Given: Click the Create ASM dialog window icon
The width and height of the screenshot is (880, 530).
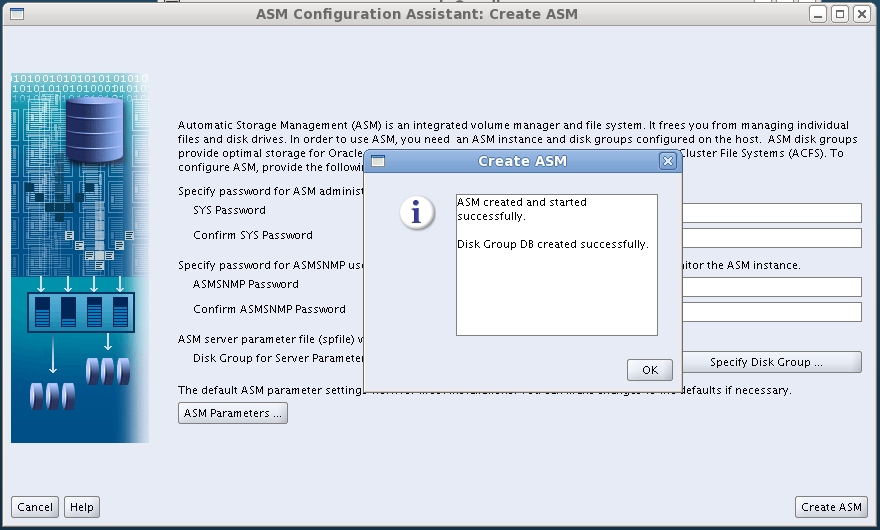Looking at the screenshot, I should pos(378,161).
